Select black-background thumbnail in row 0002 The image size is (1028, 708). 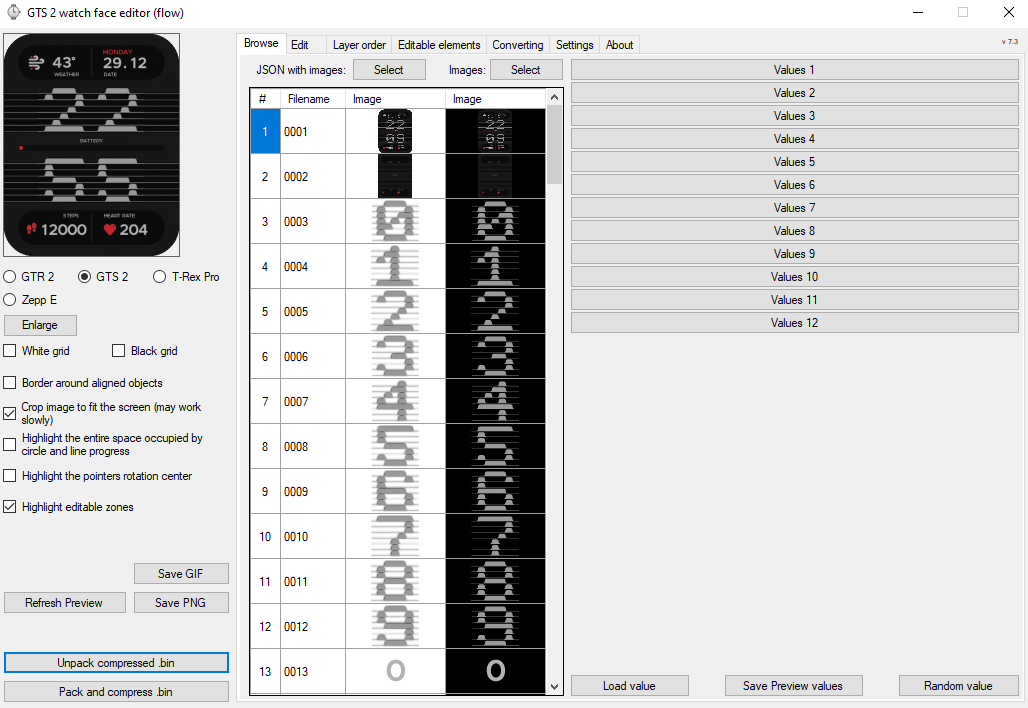point(495,176)
